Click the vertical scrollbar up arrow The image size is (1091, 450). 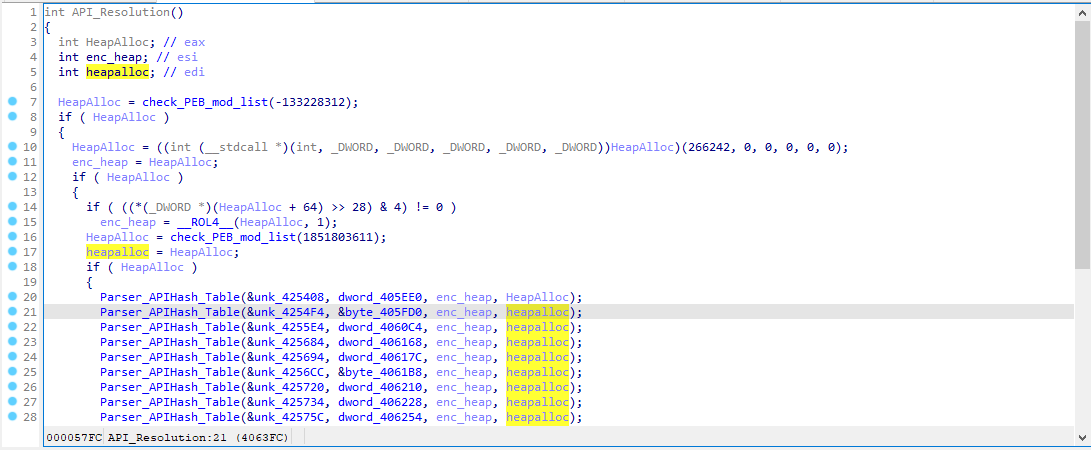[1082, 12]
